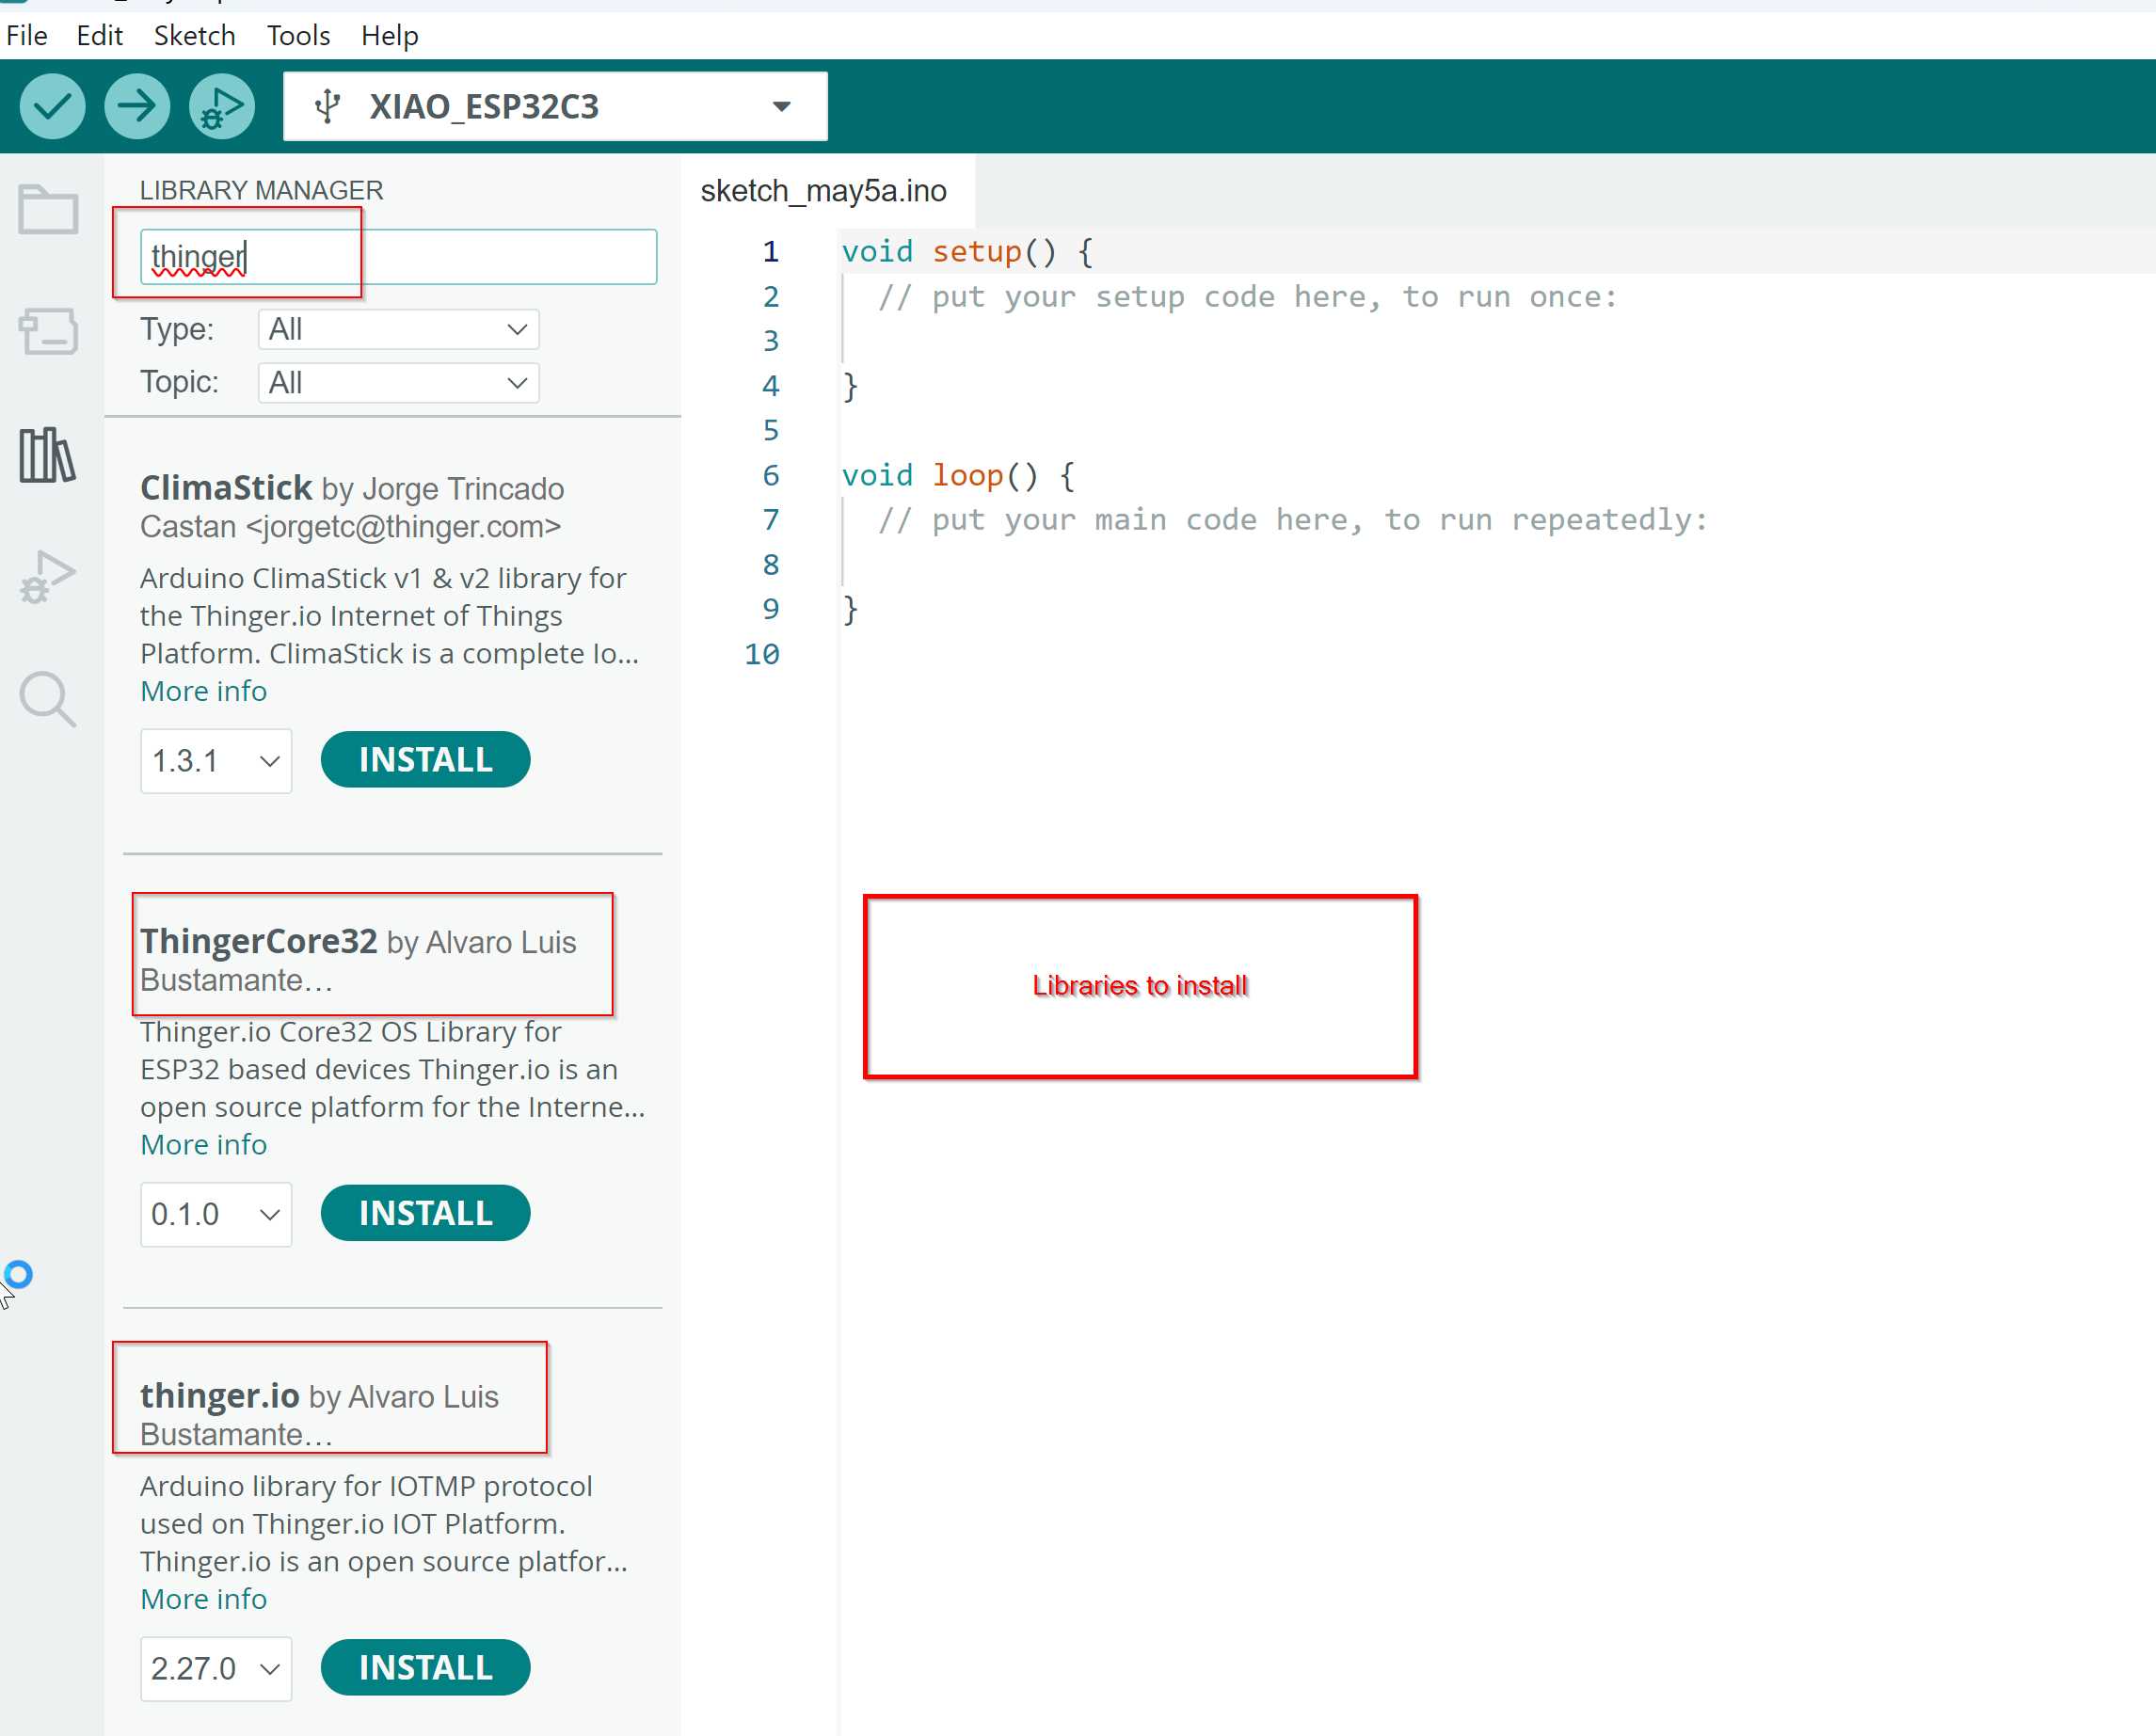Select the File menu item
This screenshot has width=2156, height=1736.
(x=28, y=34)
